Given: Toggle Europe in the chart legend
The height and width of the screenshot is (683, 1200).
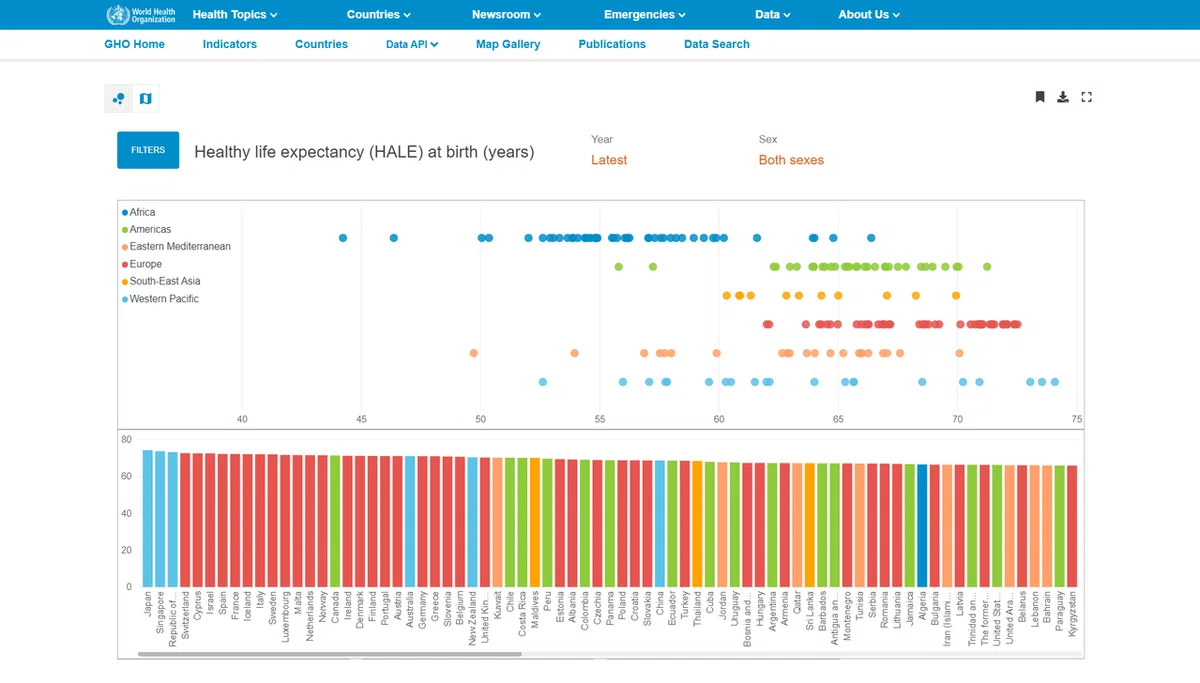Looking at the screenshot, I should 141,264.
